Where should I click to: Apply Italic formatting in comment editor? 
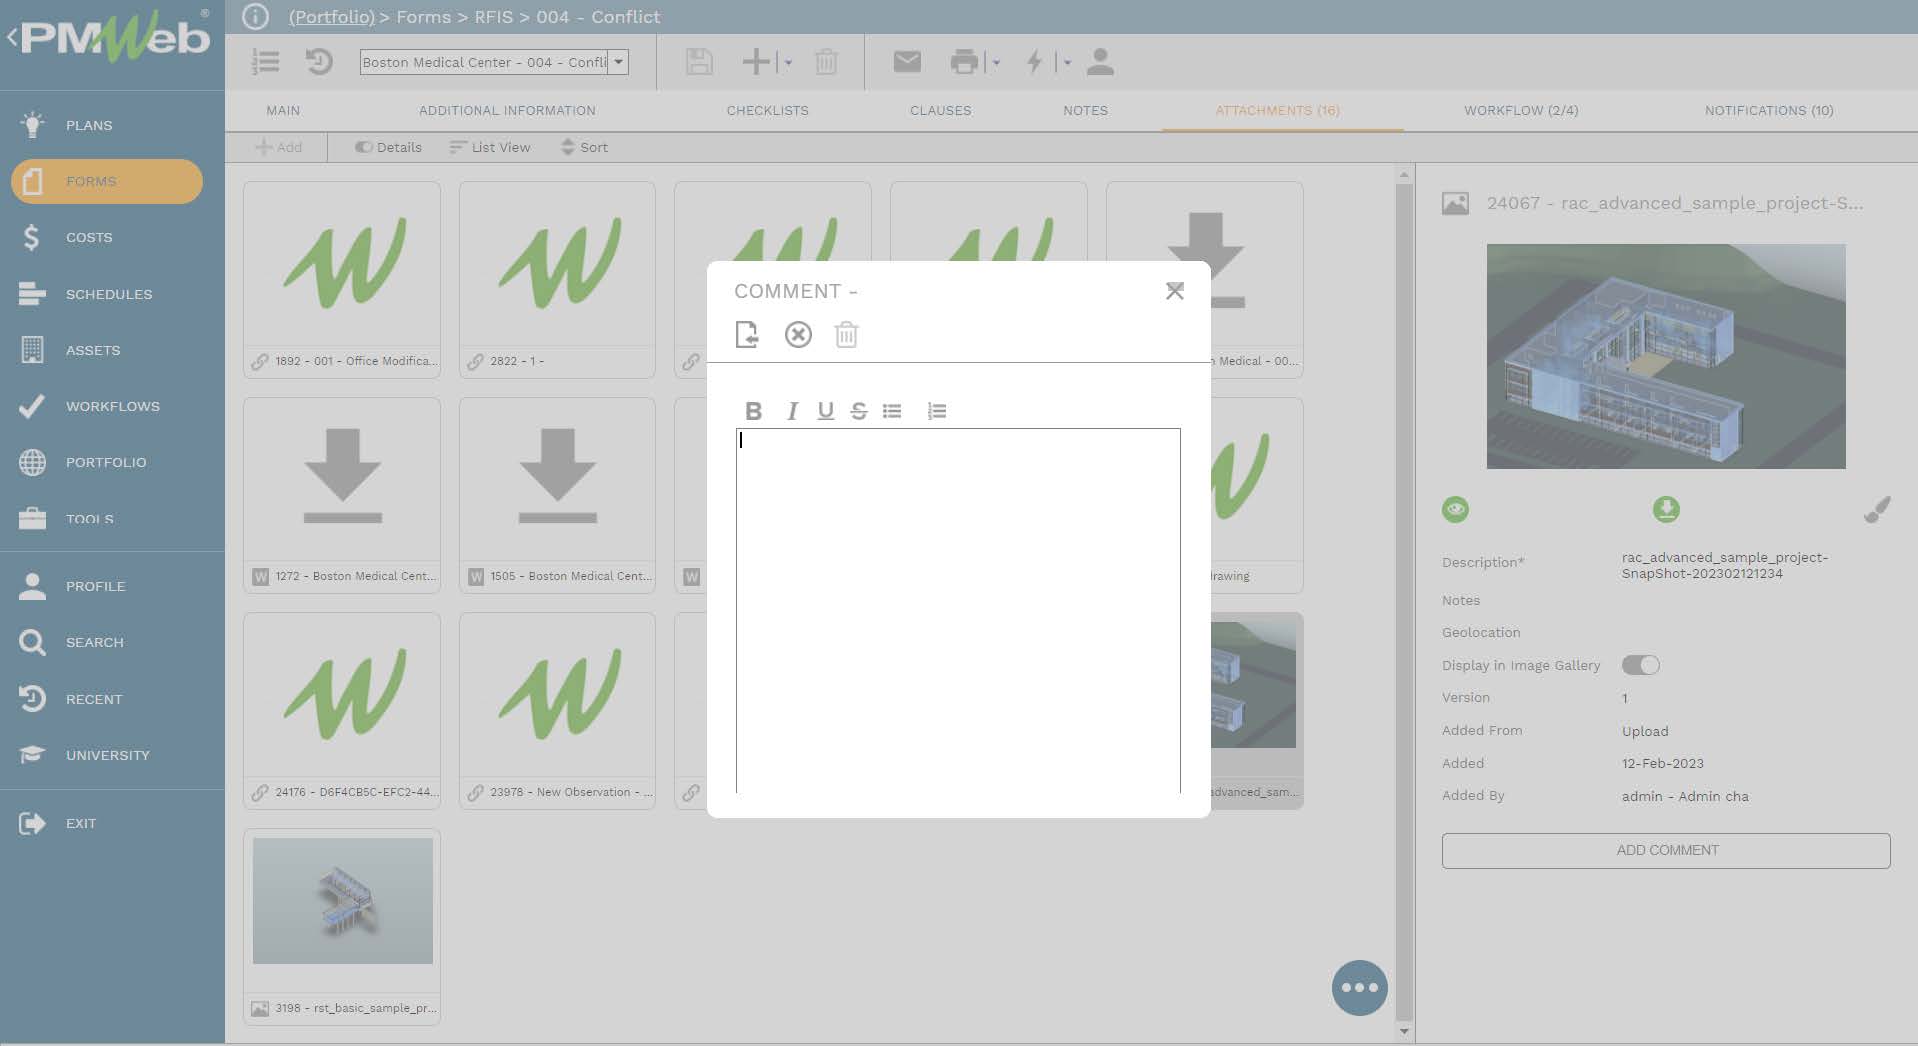pos(792,411)
